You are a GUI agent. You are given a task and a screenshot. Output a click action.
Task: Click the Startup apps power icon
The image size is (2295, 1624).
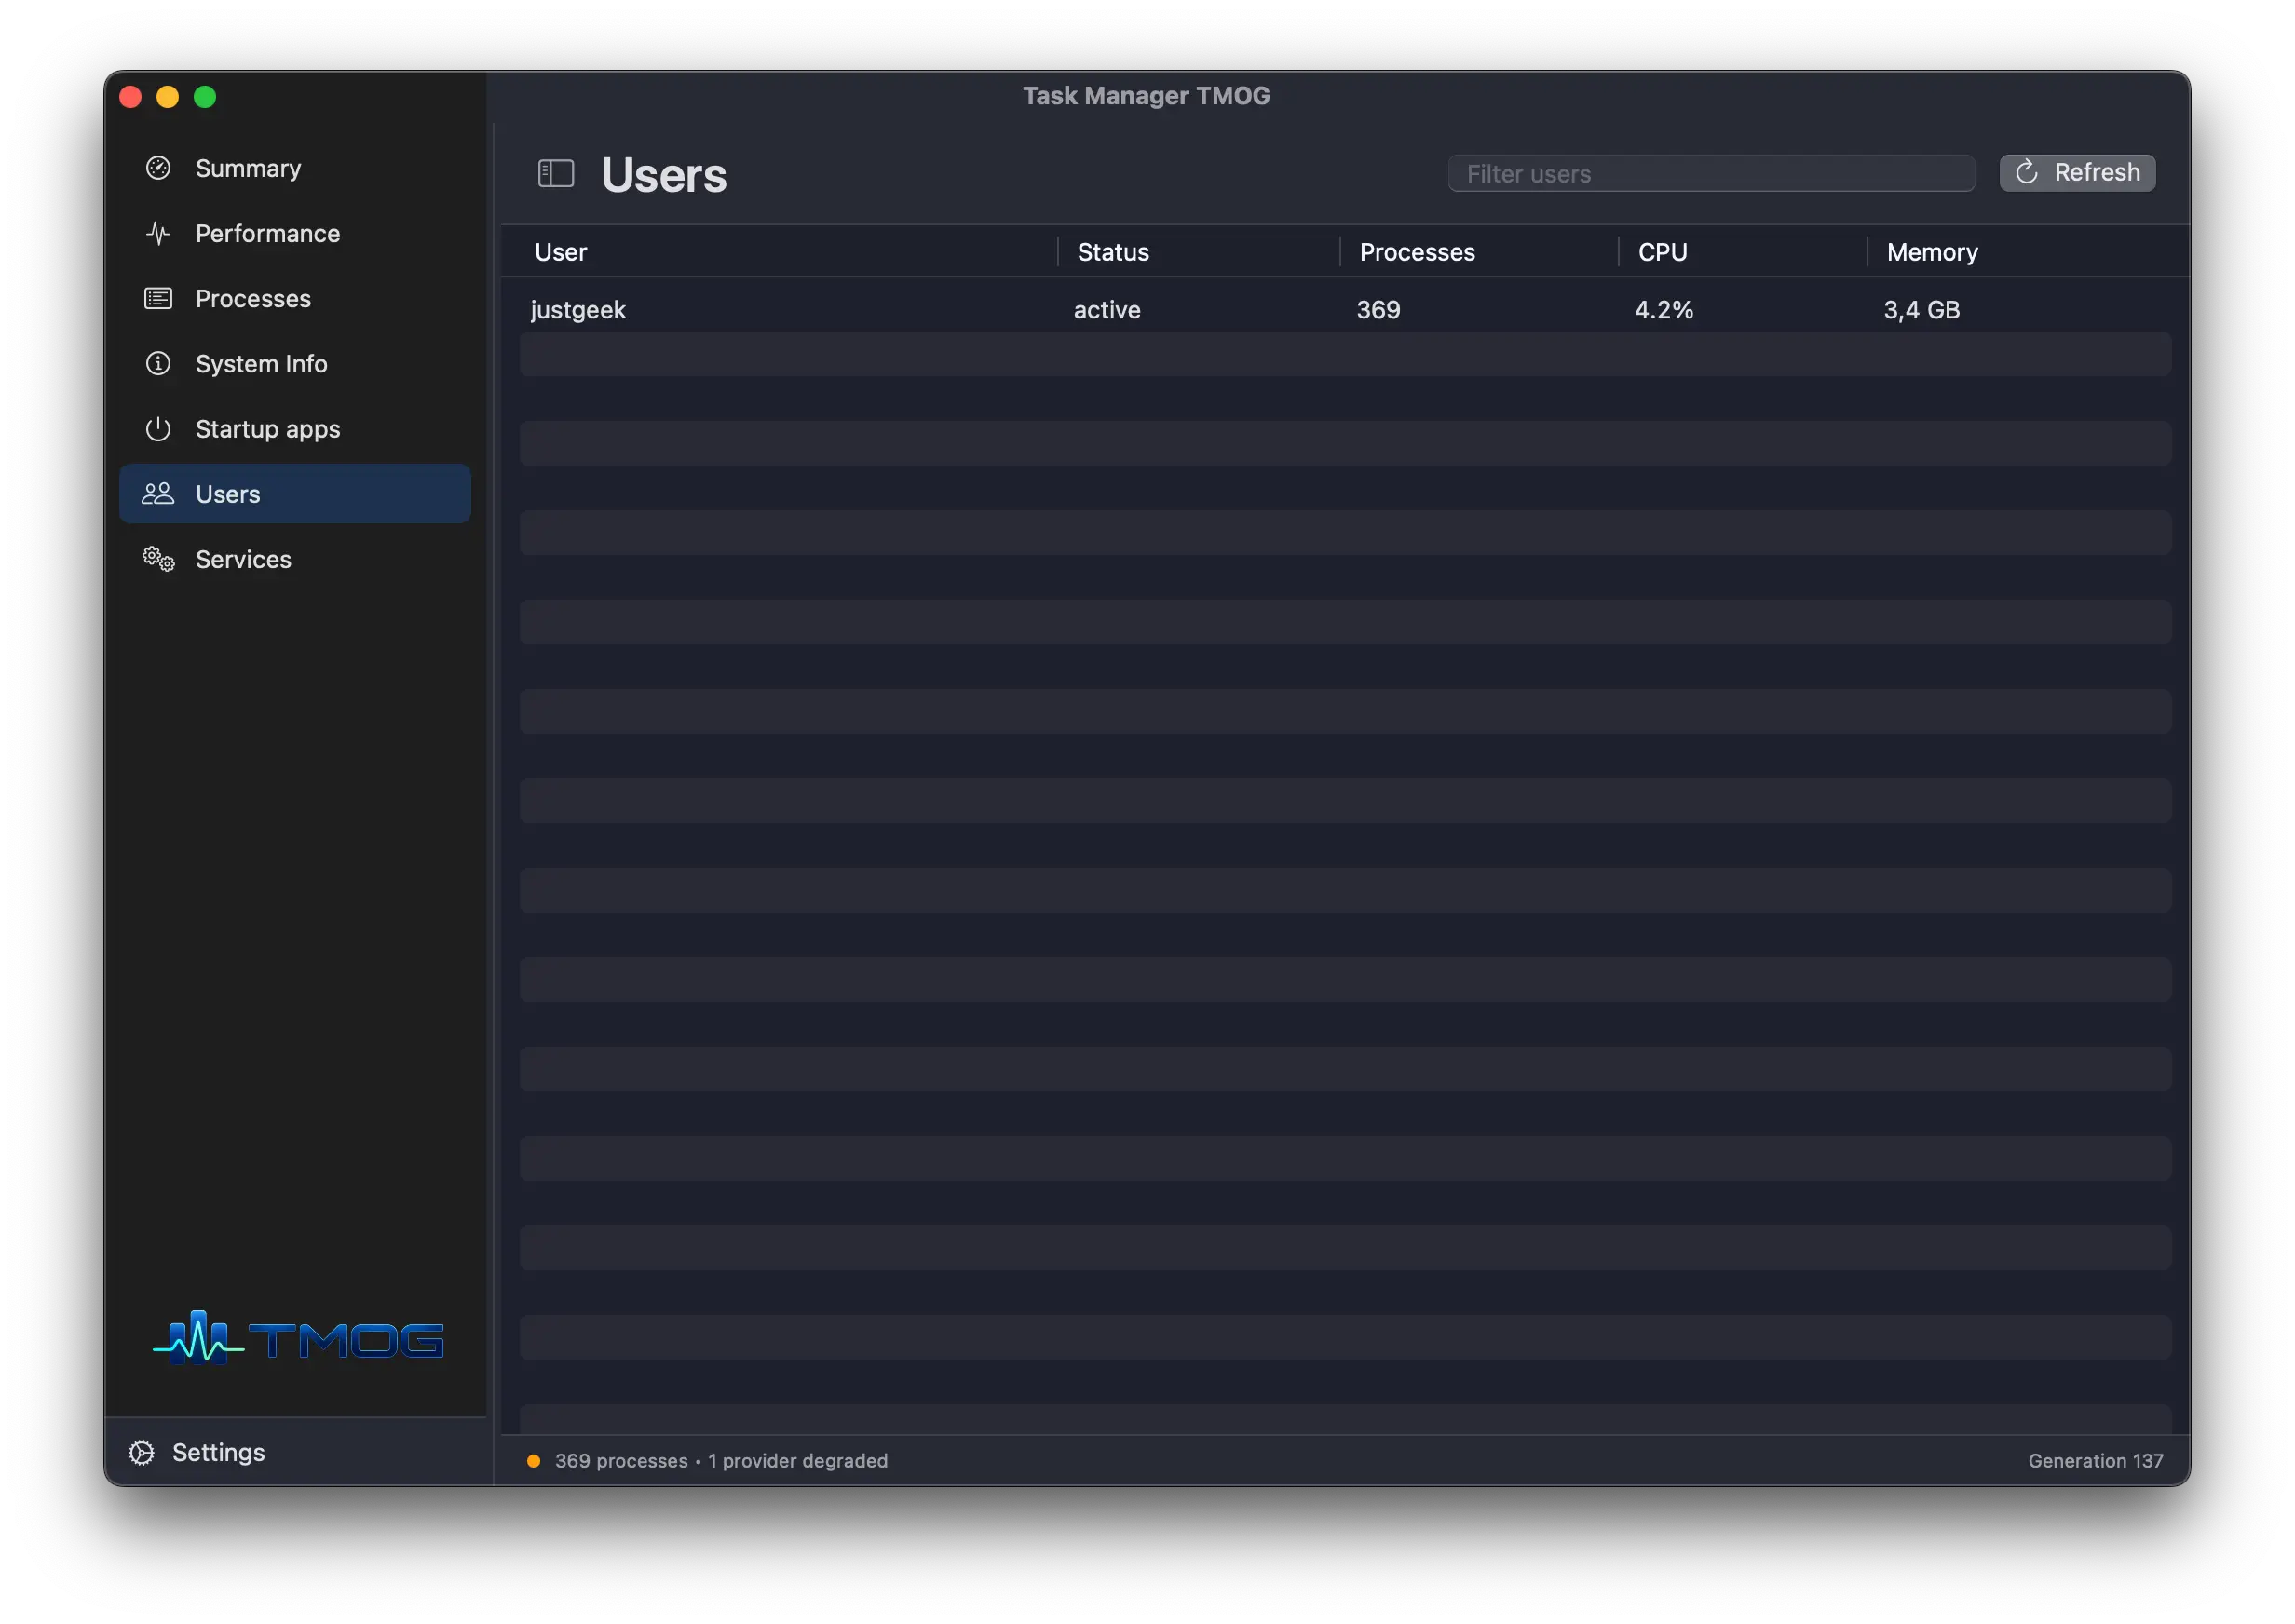pos(158,428)
